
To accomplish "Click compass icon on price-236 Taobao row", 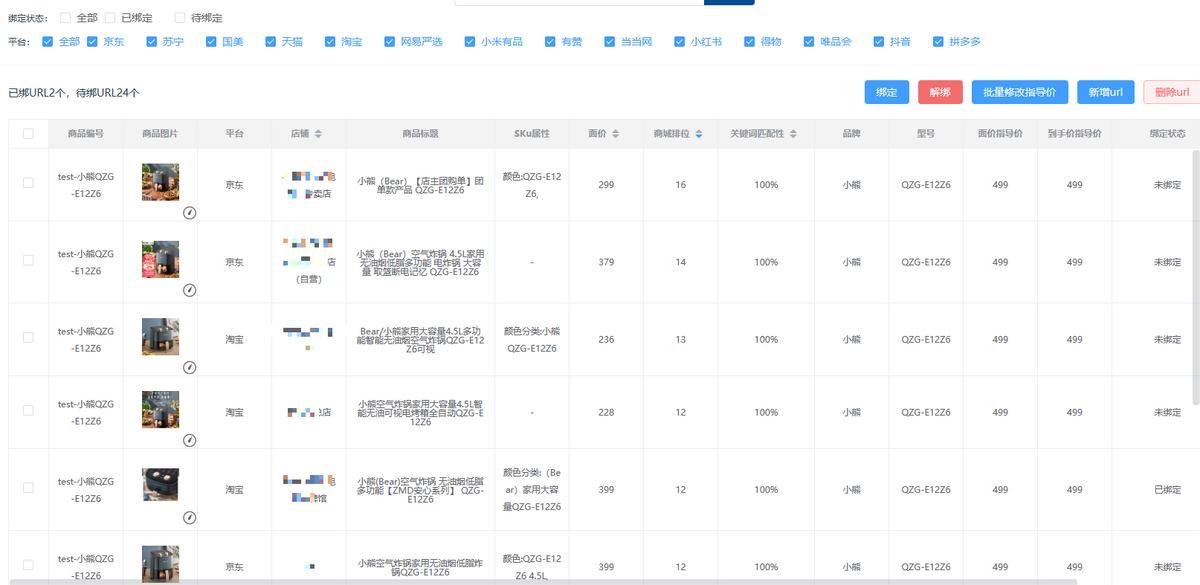I will [189, 367].
